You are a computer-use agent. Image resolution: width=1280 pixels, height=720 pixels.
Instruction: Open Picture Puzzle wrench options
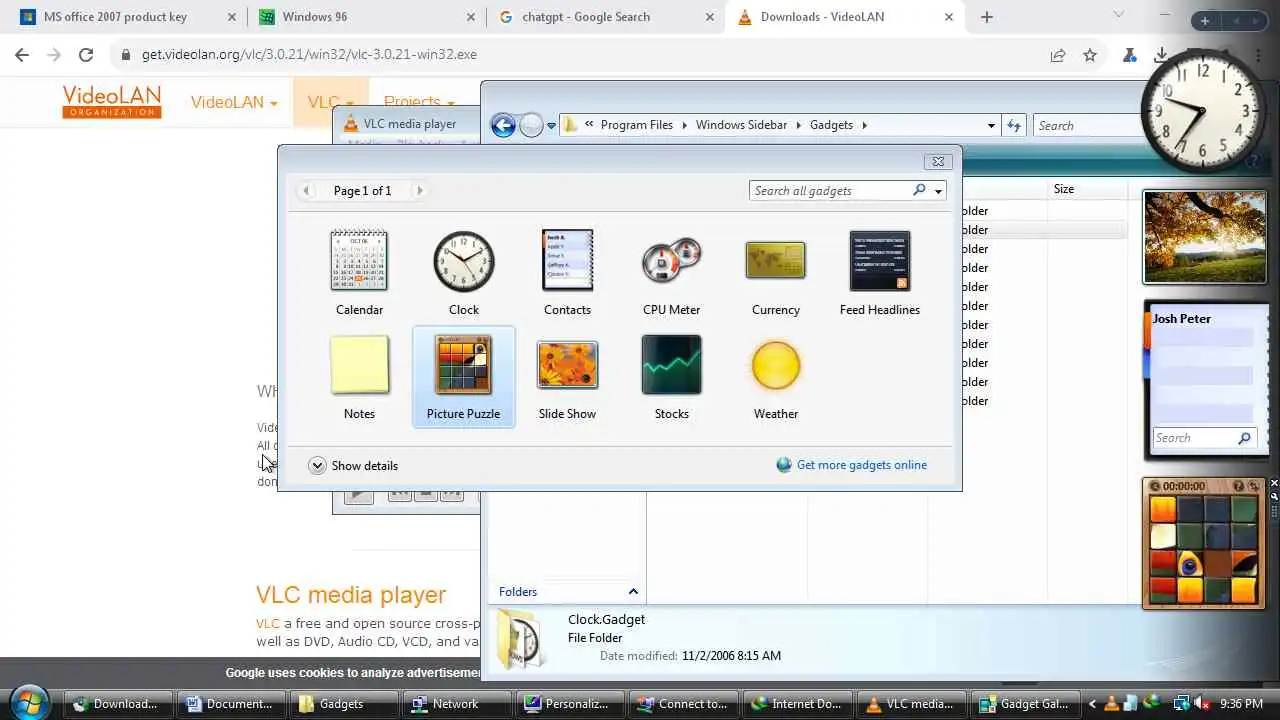(x=1274, y=497)
